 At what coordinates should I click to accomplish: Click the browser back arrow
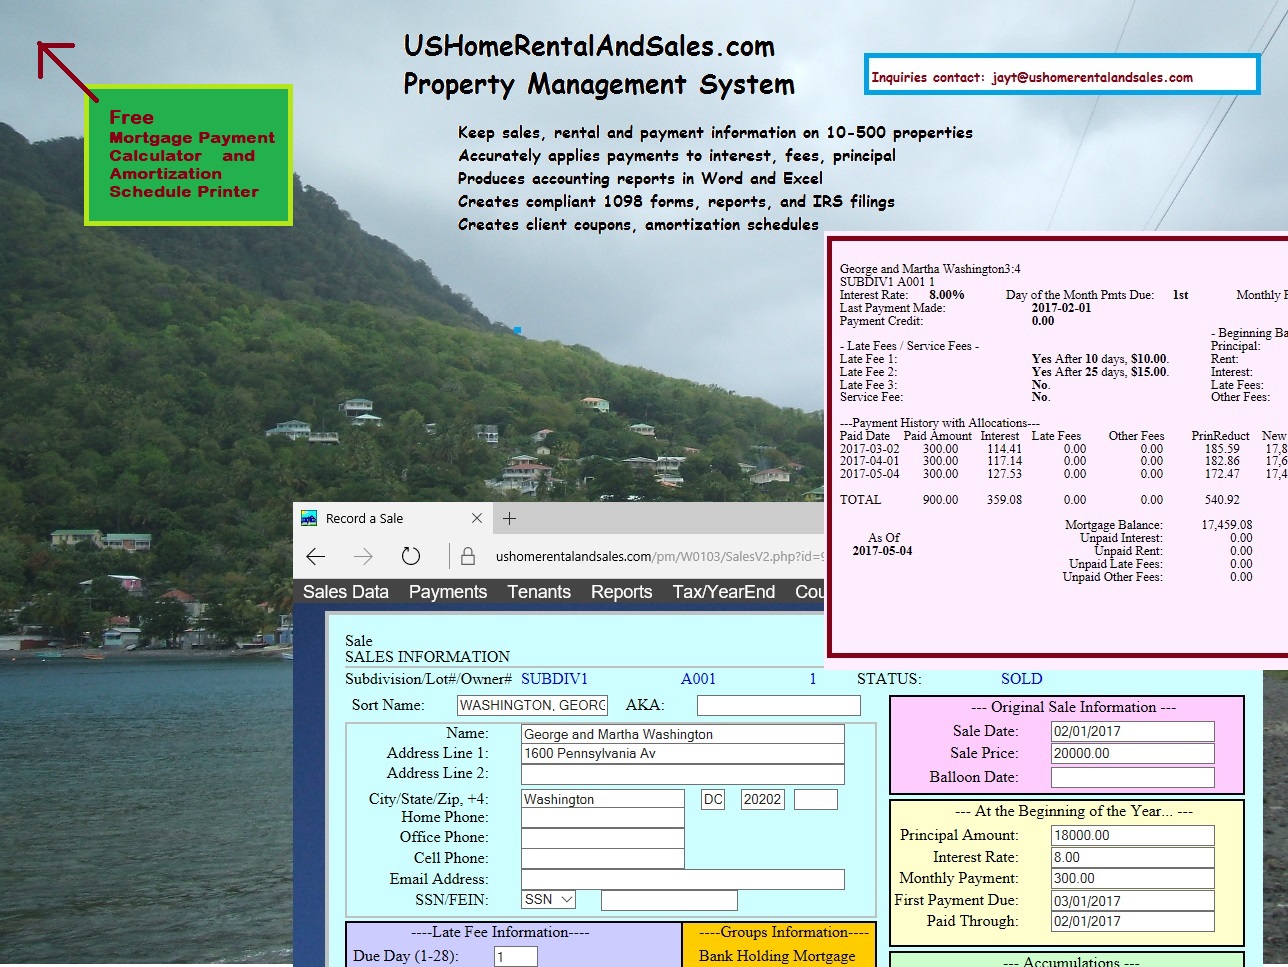click(x=316, y=556)
